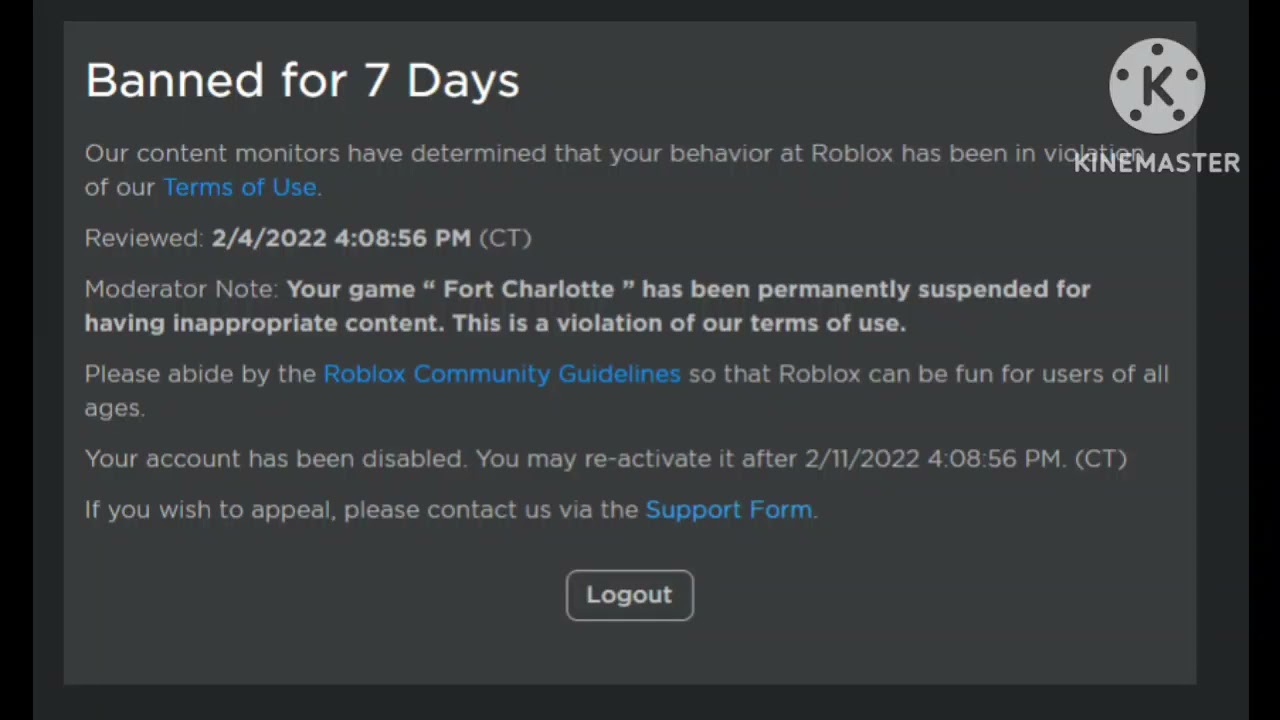Click the "Moderator Note:" label

click(181, 289)
